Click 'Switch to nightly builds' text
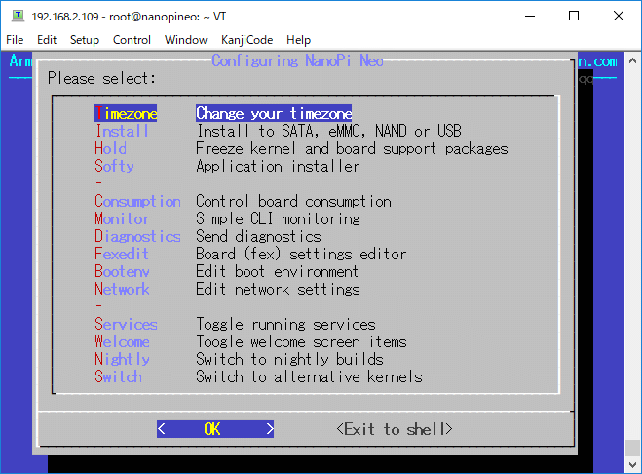 [290, 359]
